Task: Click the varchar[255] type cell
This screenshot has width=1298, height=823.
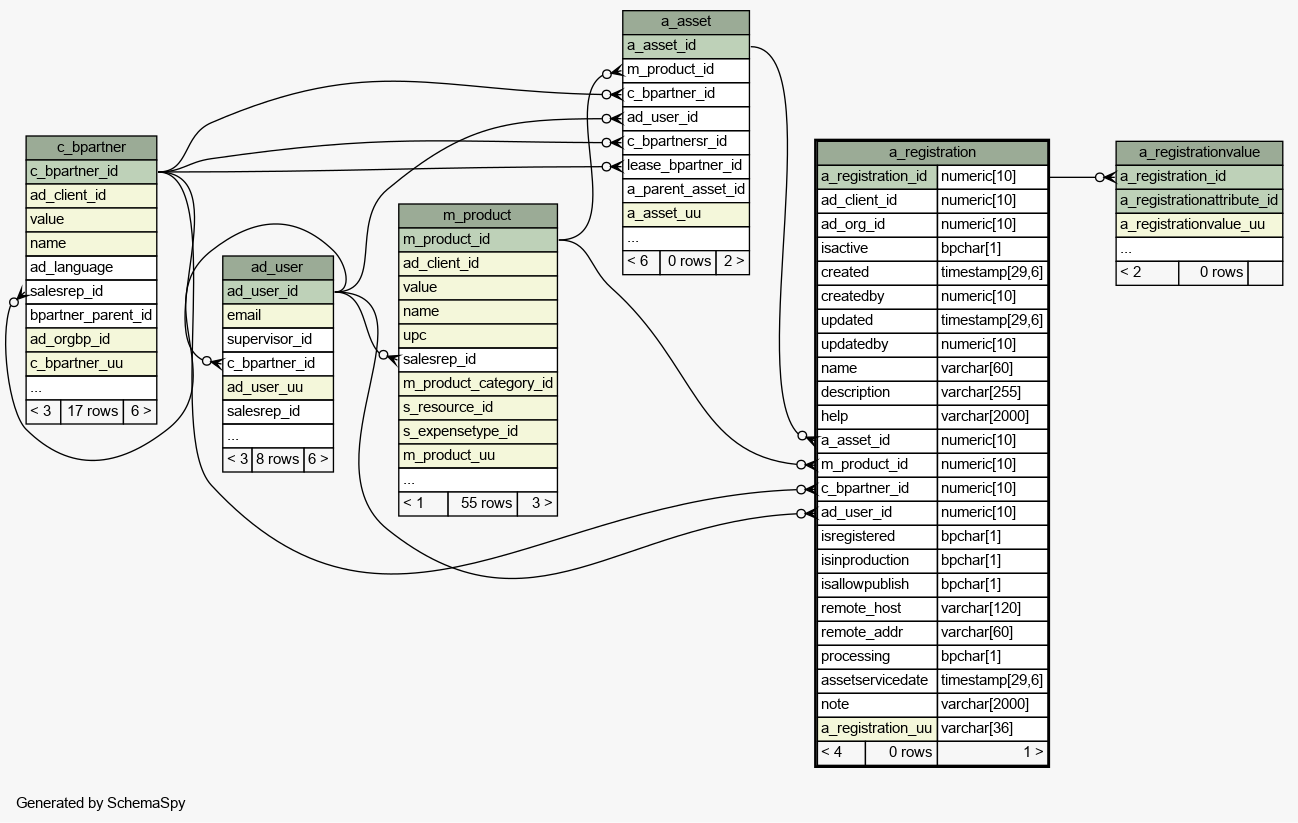Action: [992, 392]
